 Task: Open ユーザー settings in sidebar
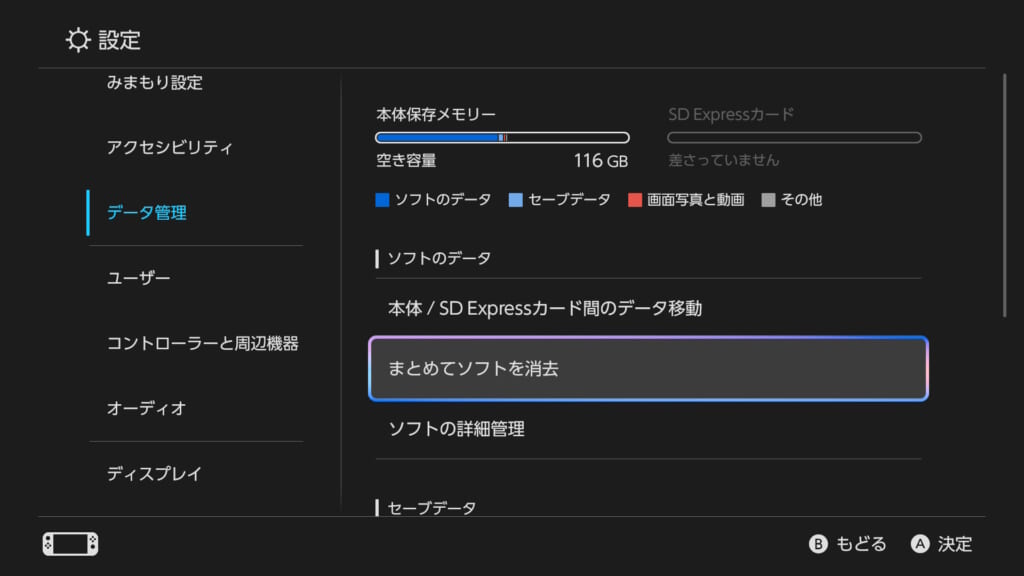click(139, 278)
